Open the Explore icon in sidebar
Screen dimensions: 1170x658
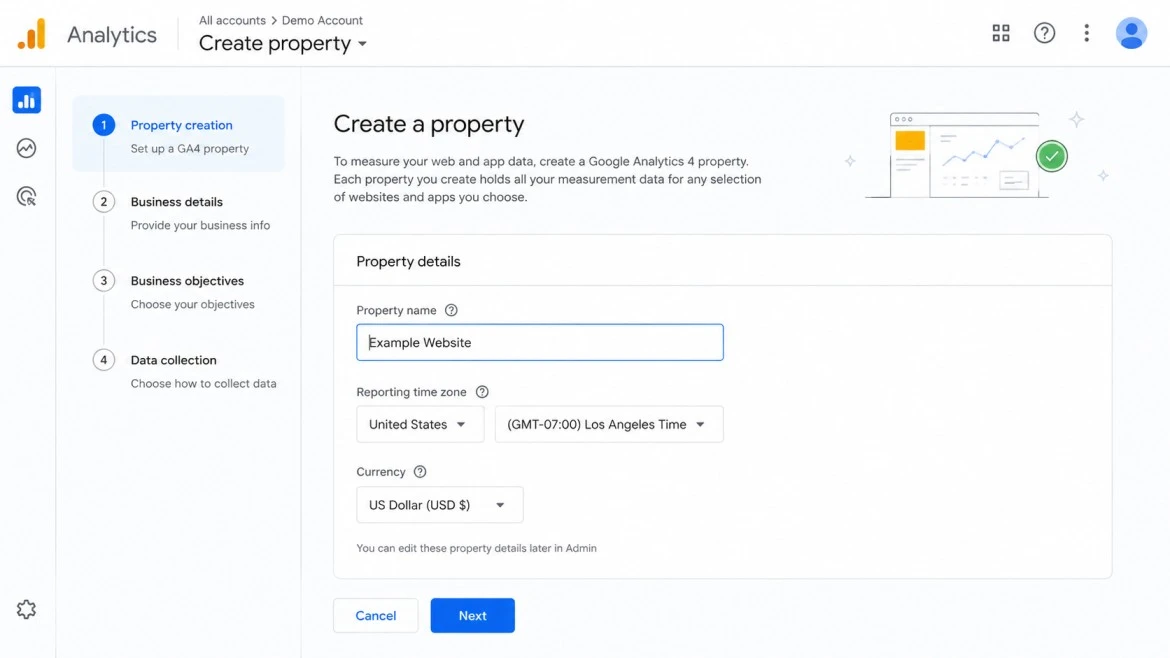click(x=26, y=148)
